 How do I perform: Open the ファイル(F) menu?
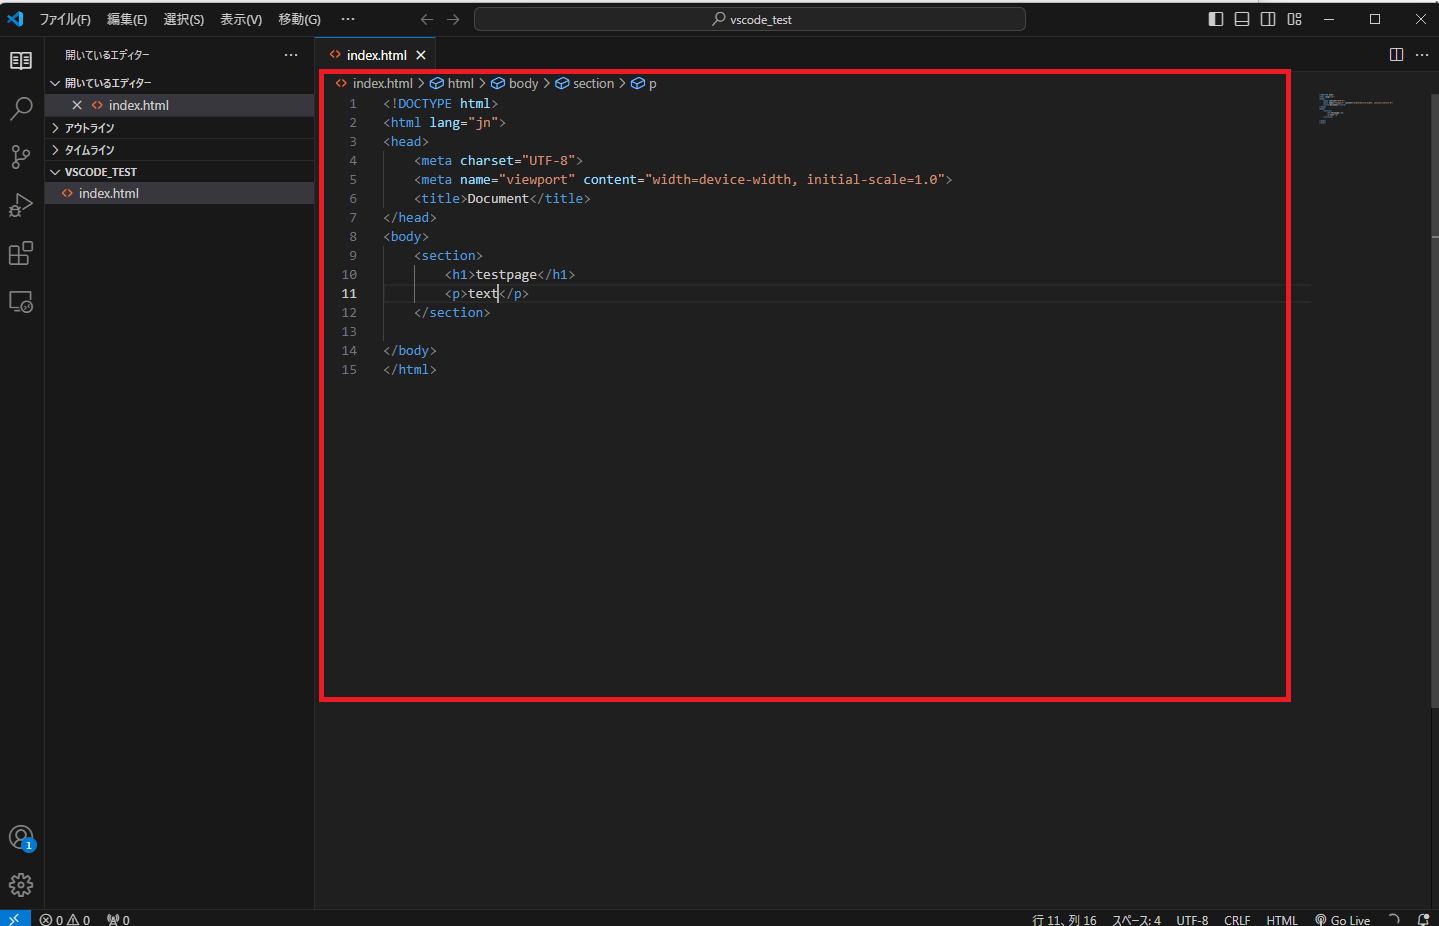click(65, 19)
